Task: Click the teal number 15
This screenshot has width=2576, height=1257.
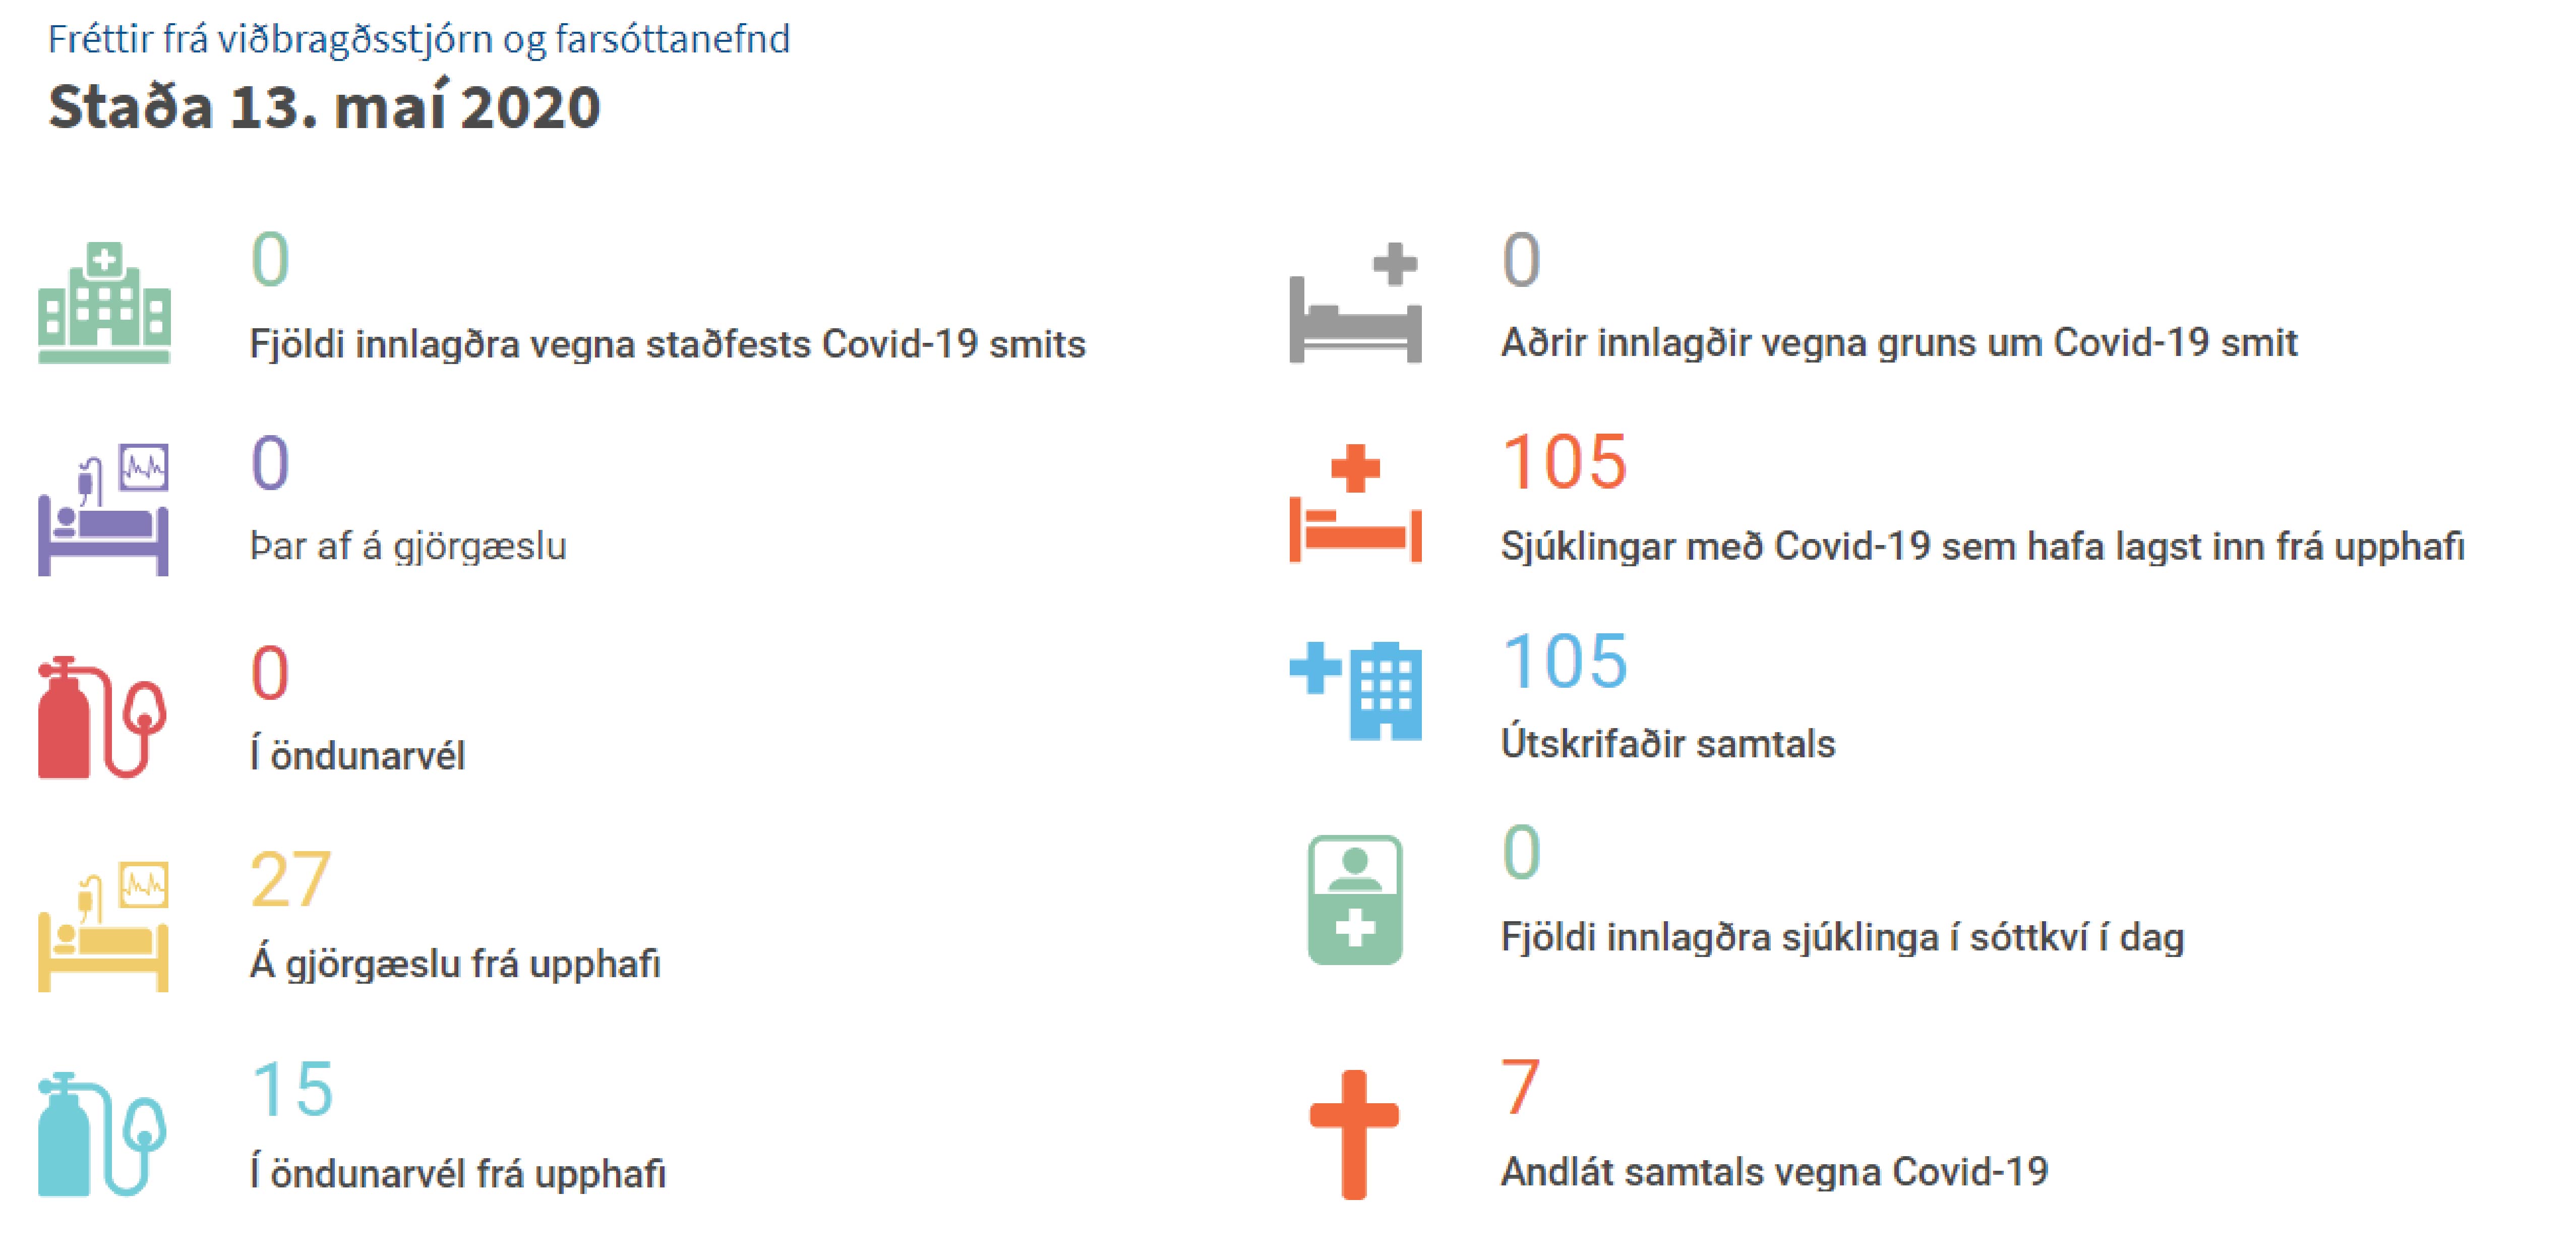Action: click(291, 1089)
